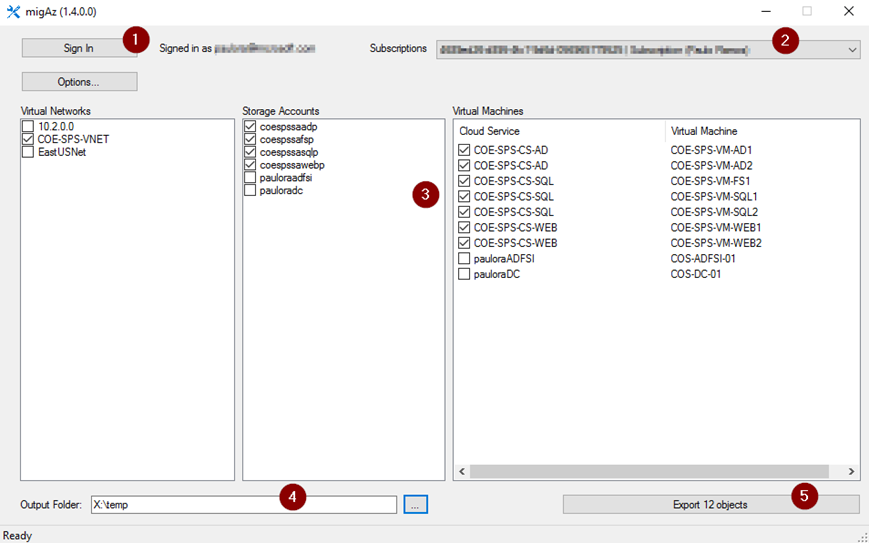Select the pauloraadfsi storage account checkbox
869x543 pixels.
point(250,178)
